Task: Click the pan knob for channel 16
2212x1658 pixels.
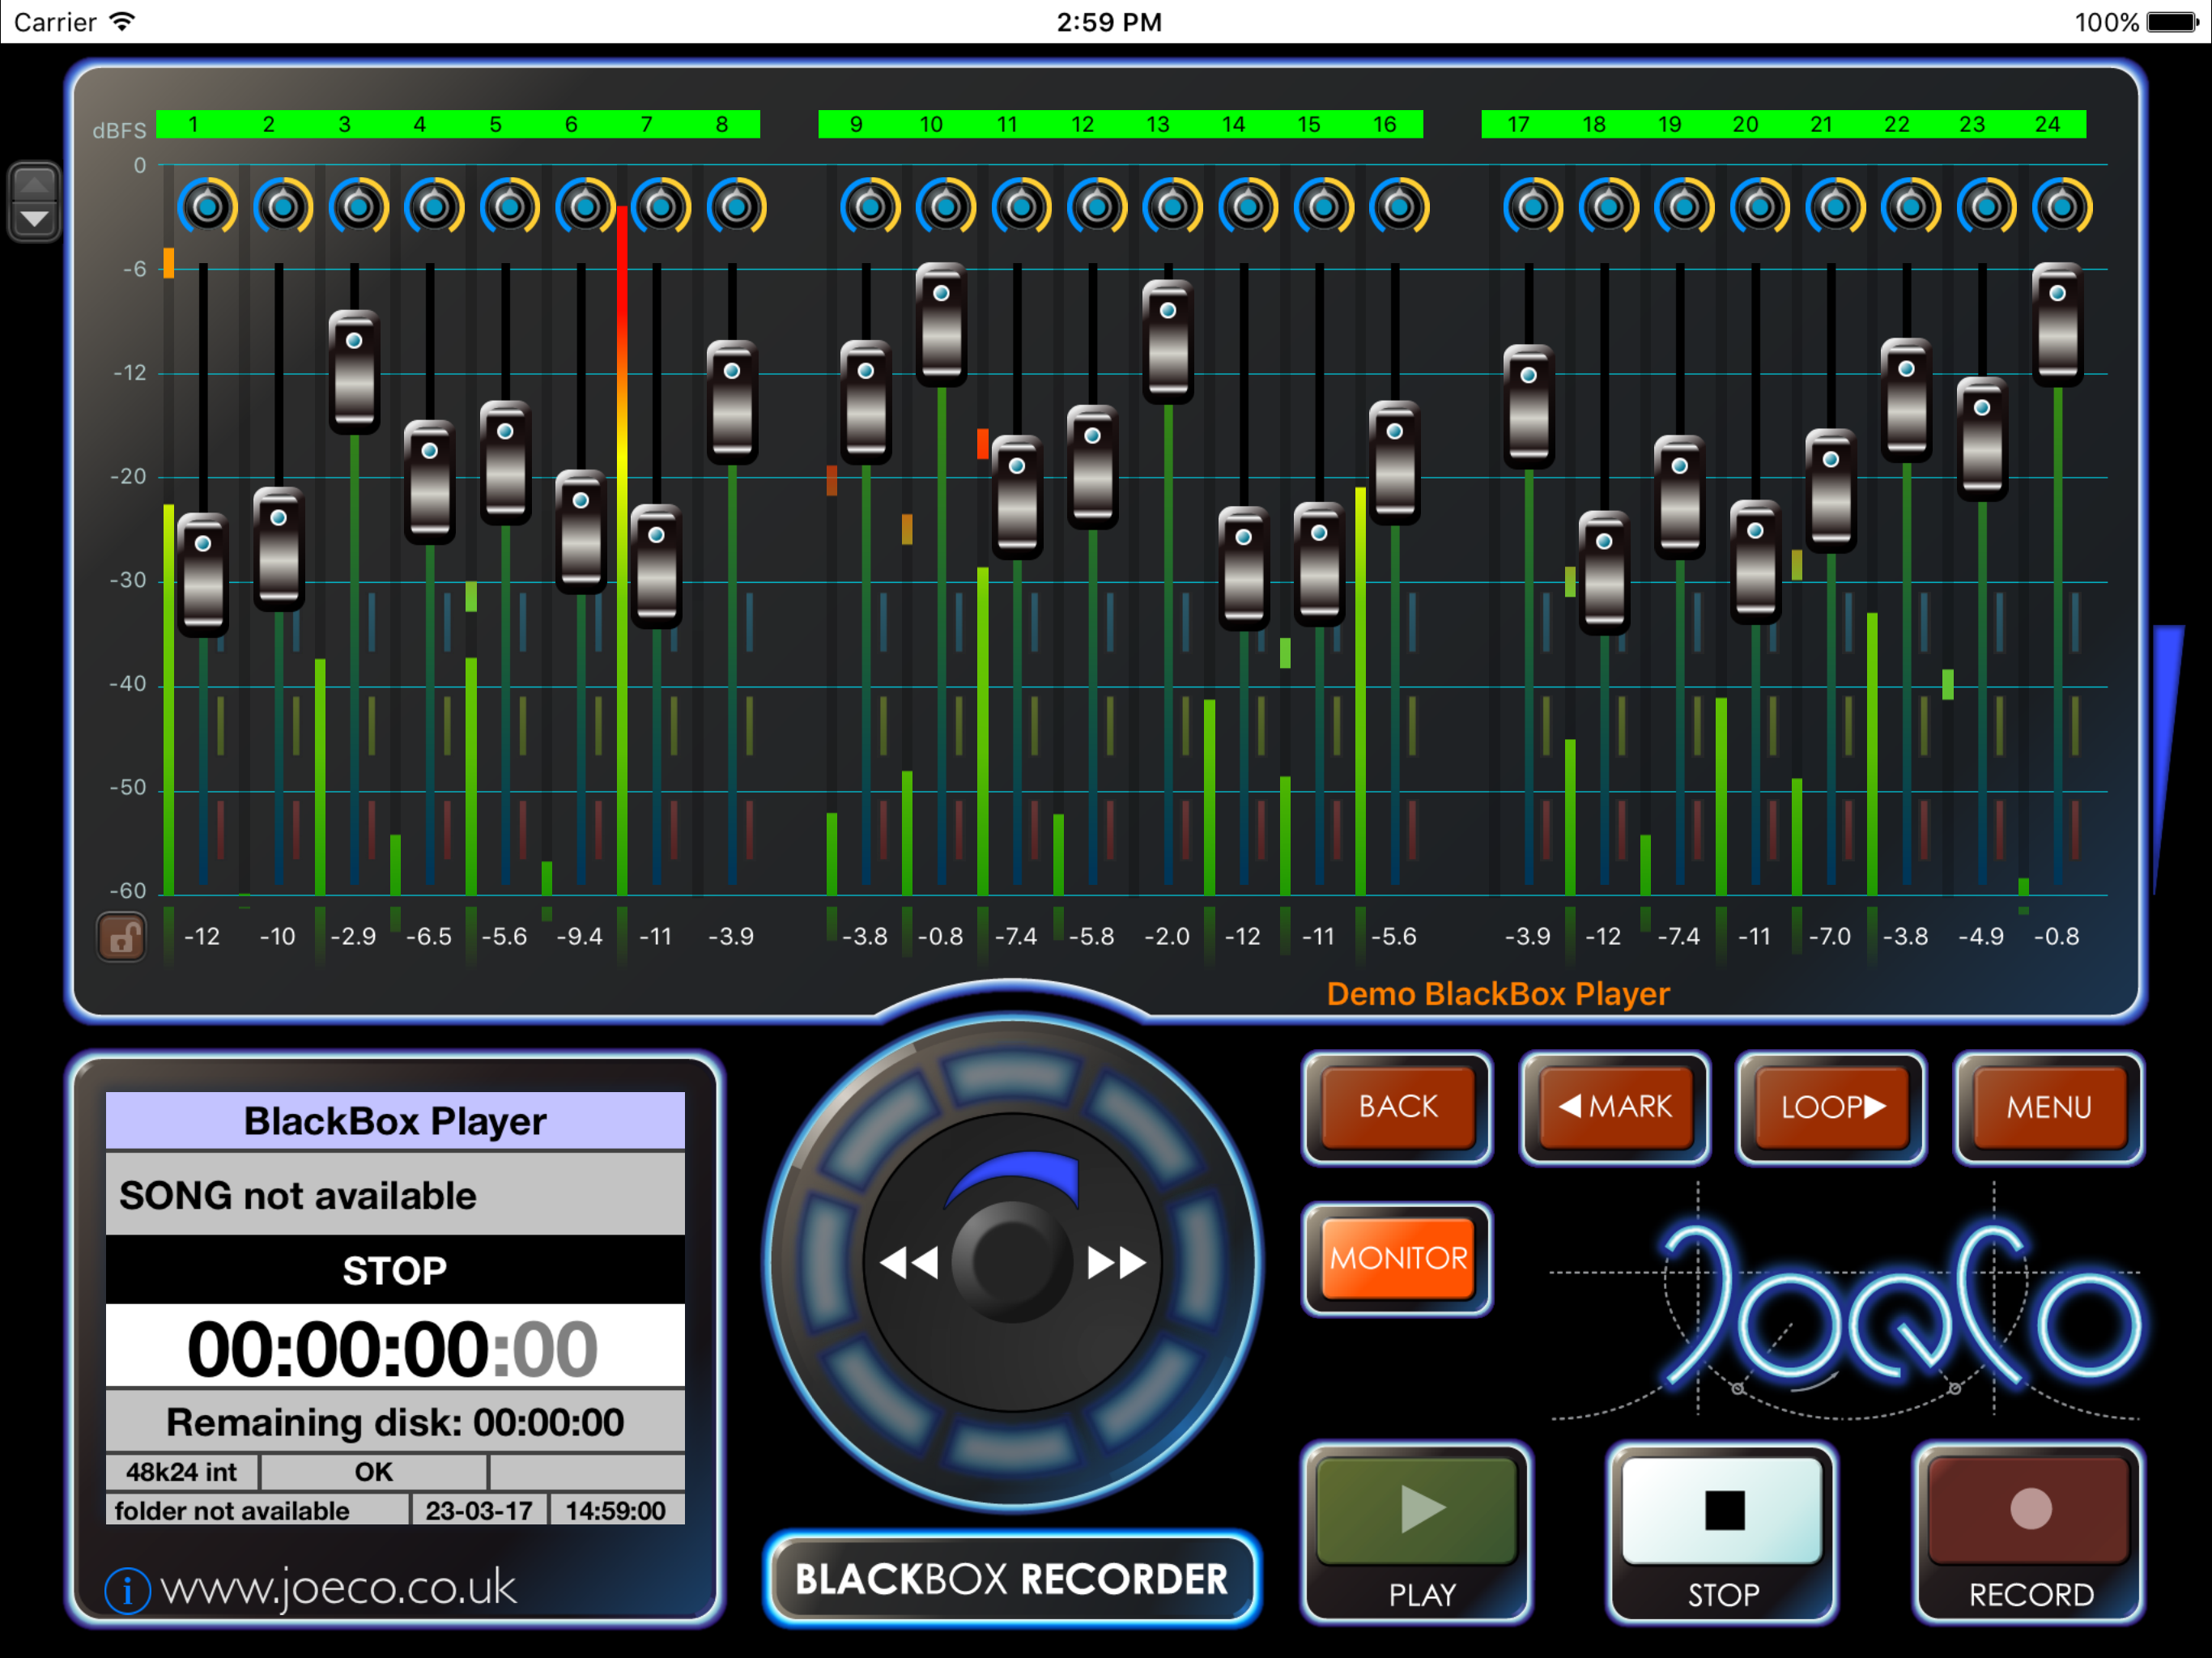Action: tap(1399, 207)
